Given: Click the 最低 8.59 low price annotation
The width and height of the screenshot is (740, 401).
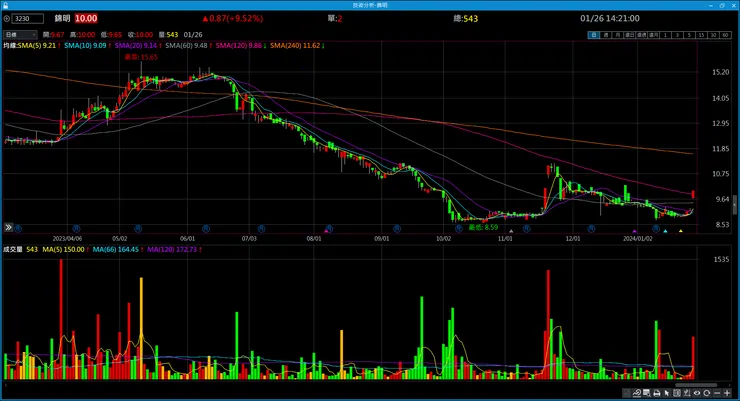Looking at the screenshot, I should click(483, 227).
